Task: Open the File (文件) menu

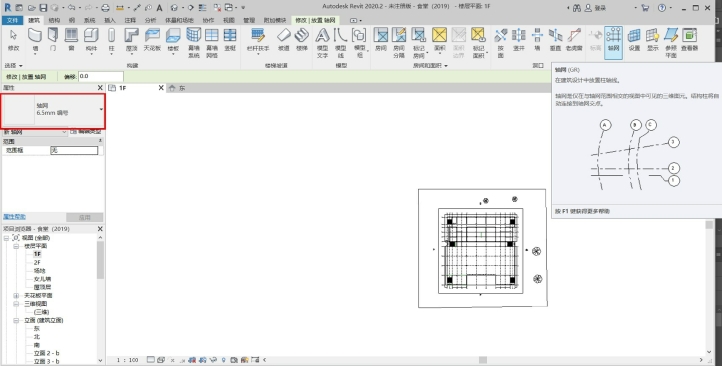Action: pos(12,20)
